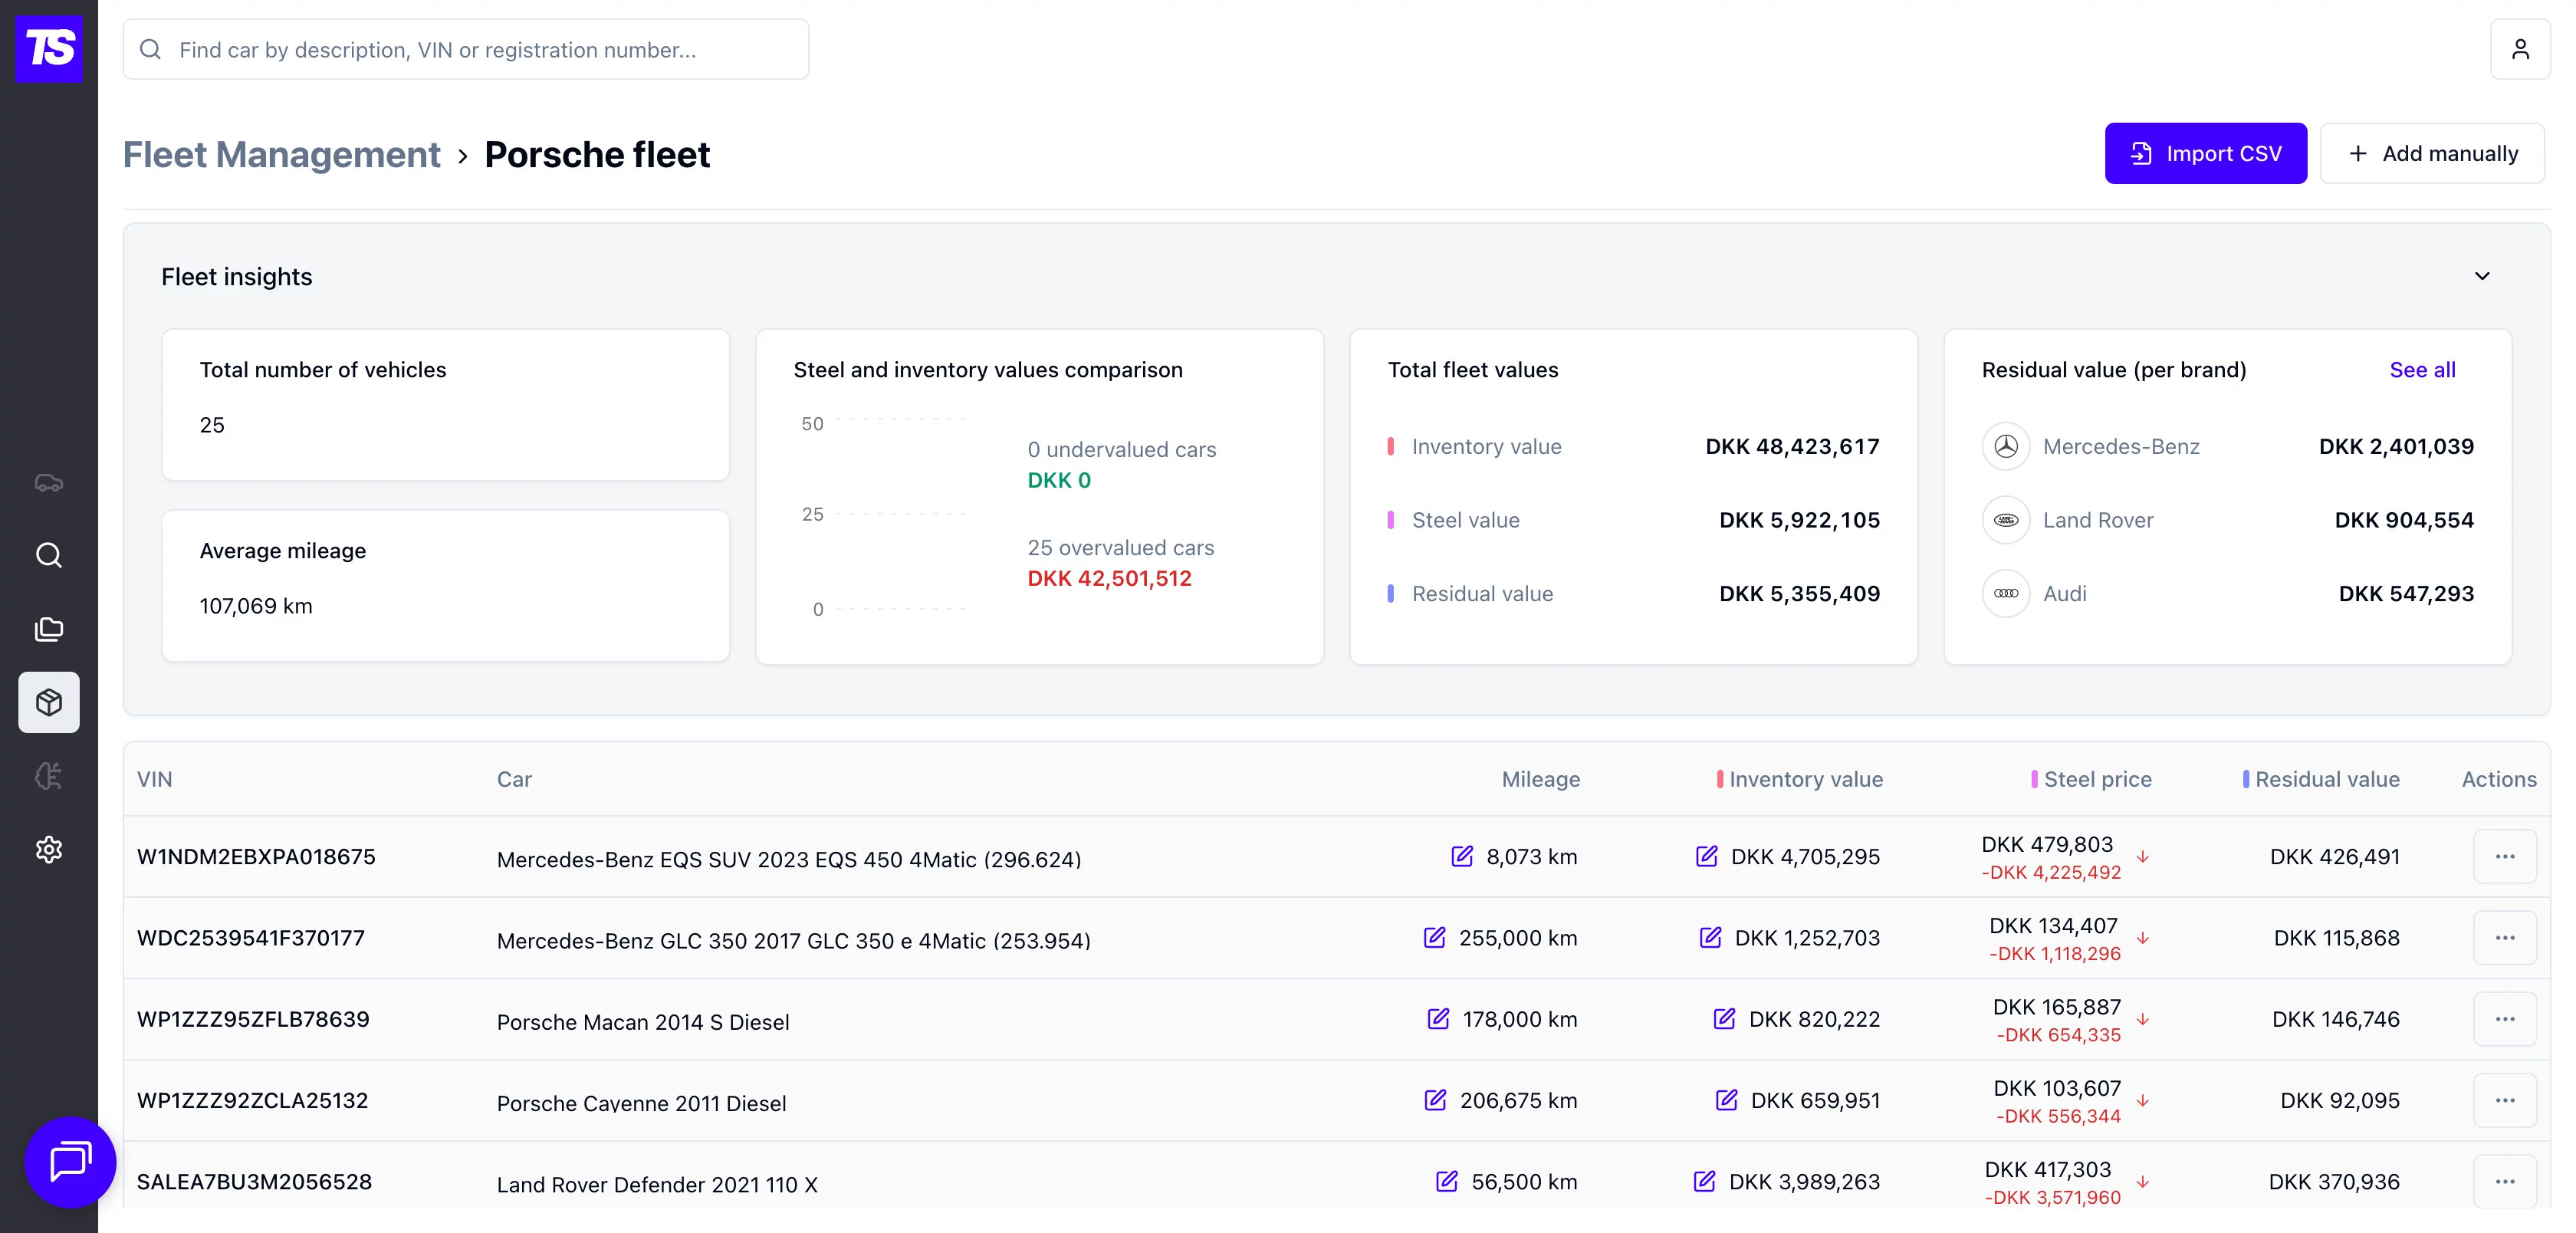The width and height of the screenshot is (2576, 1233).
Task: Edit mileage for 8,073 km row
Action: [1462, 856]
